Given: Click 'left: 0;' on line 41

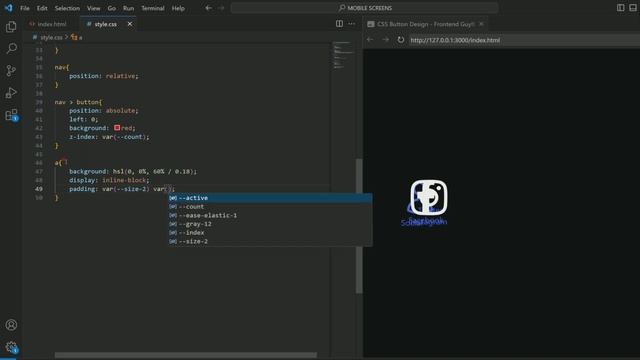Looking at the screenshot, I should [84, 119].
